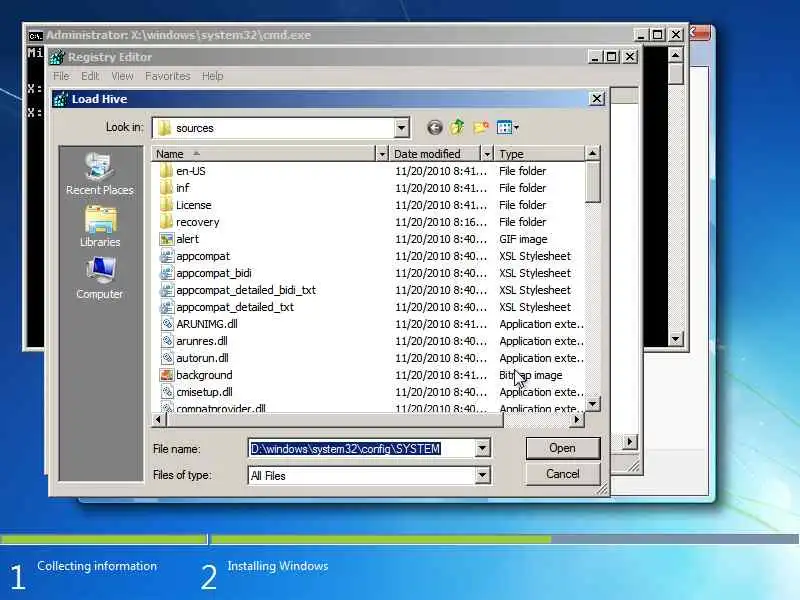Click Registry Editor horizontal scroll right arrow

click(630, 441)
